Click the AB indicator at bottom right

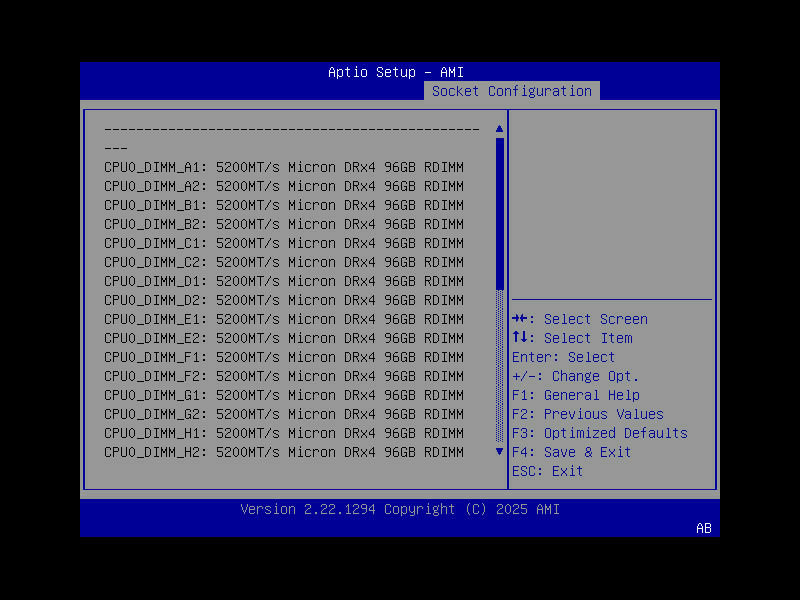pos(703,528)
